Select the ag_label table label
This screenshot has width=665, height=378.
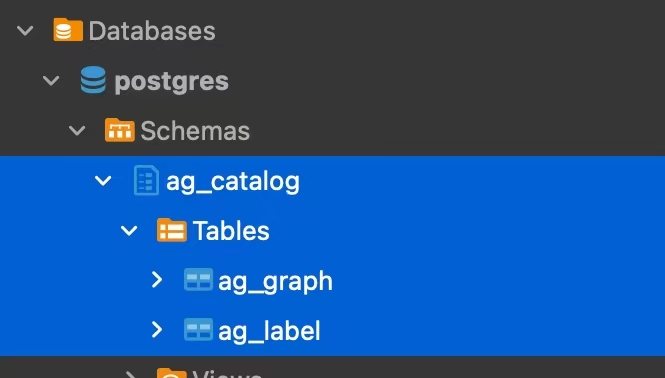[x=269, y=331]
